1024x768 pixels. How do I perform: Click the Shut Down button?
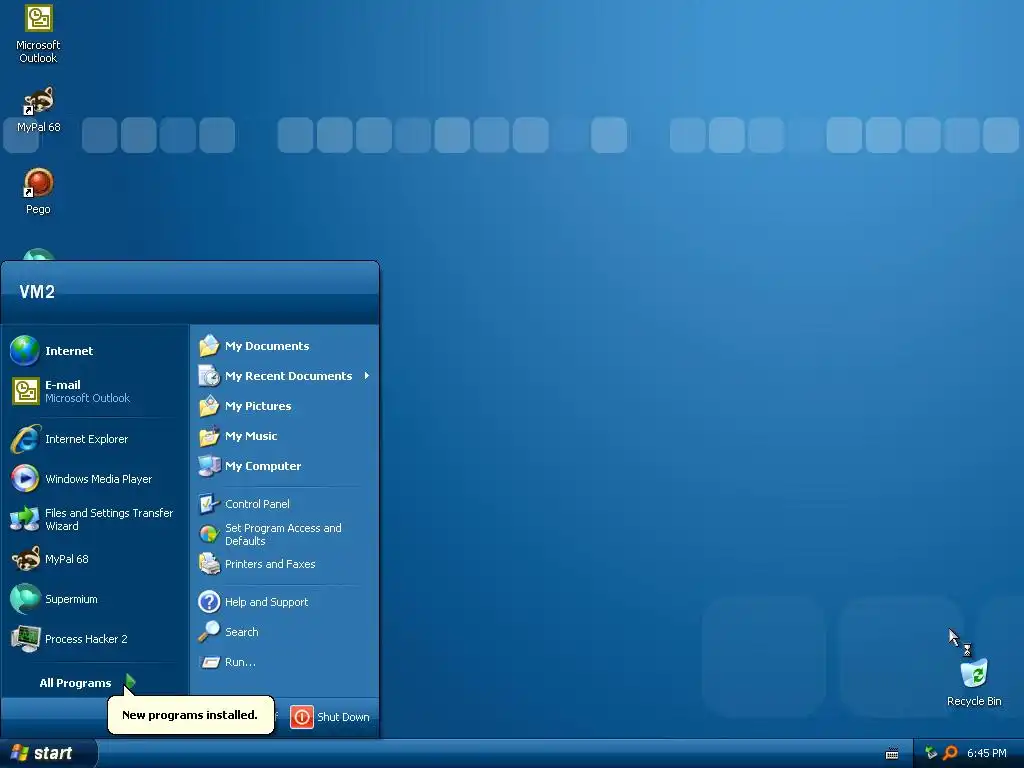(330, 716)
